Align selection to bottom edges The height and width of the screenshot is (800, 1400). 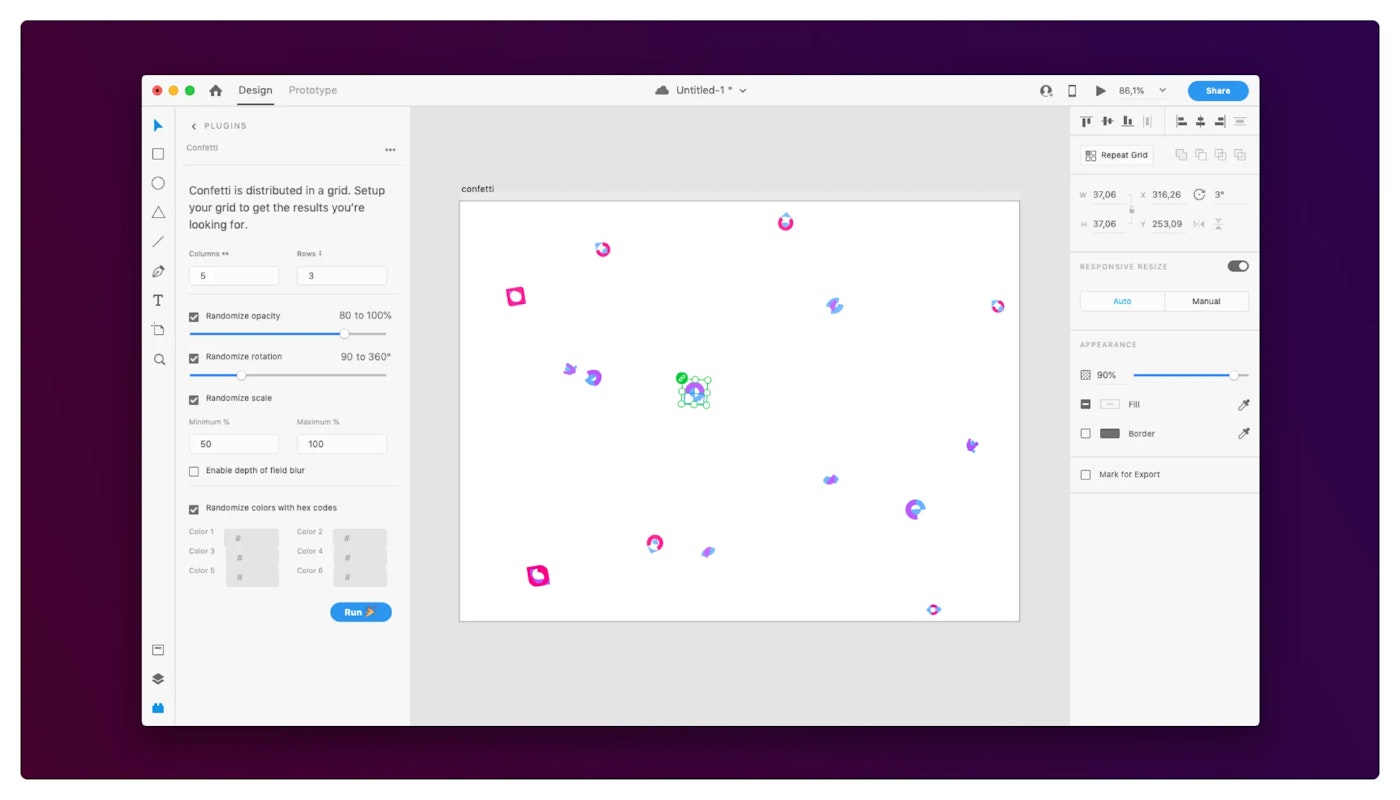[x=1127, y=121]
